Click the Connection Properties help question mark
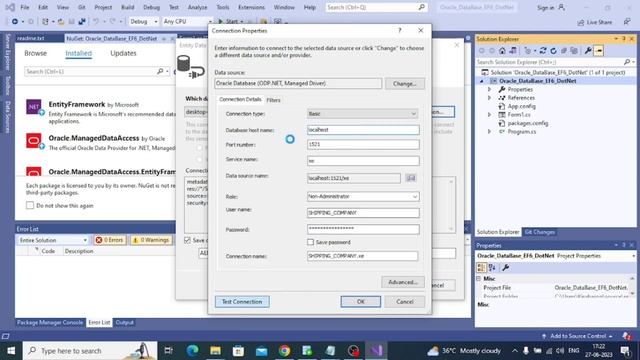Viewport: 640px width, 360px height. 400,31
